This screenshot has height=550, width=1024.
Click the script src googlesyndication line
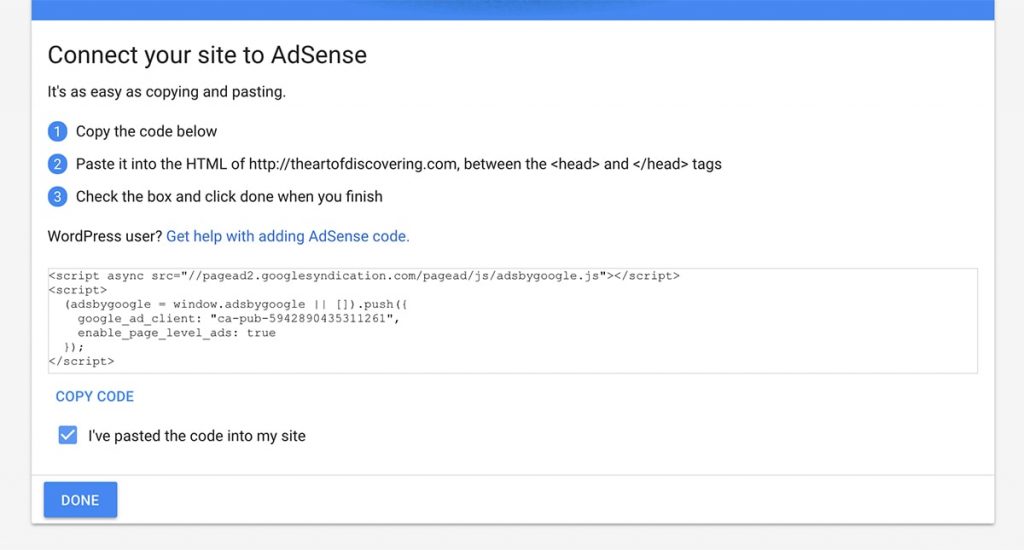[364, 276]
